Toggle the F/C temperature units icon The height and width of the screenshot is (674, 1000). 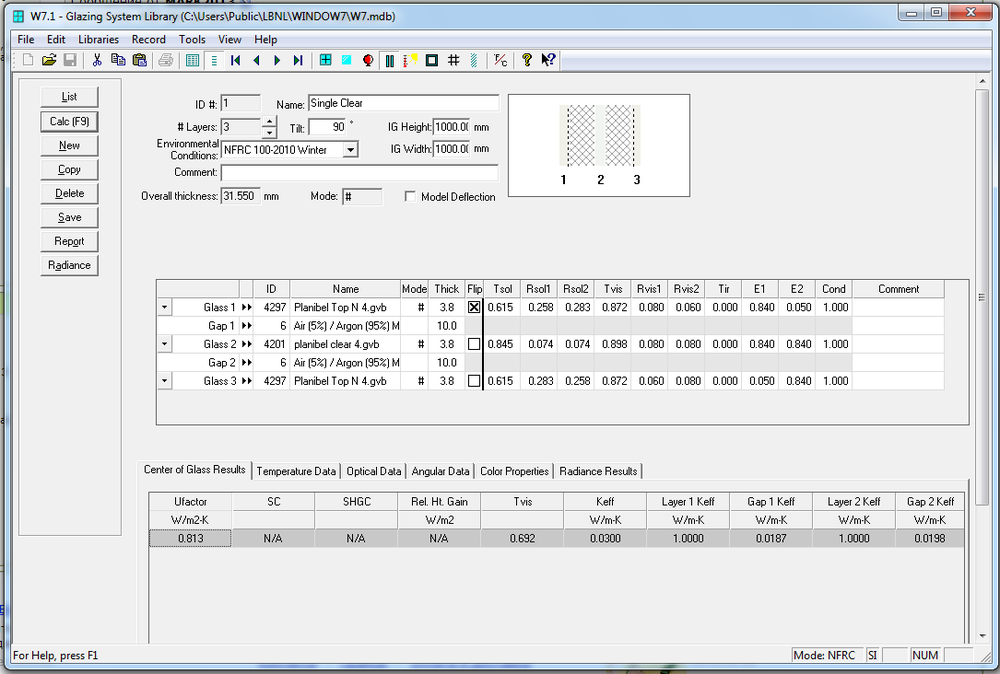[x=501, y=60]
